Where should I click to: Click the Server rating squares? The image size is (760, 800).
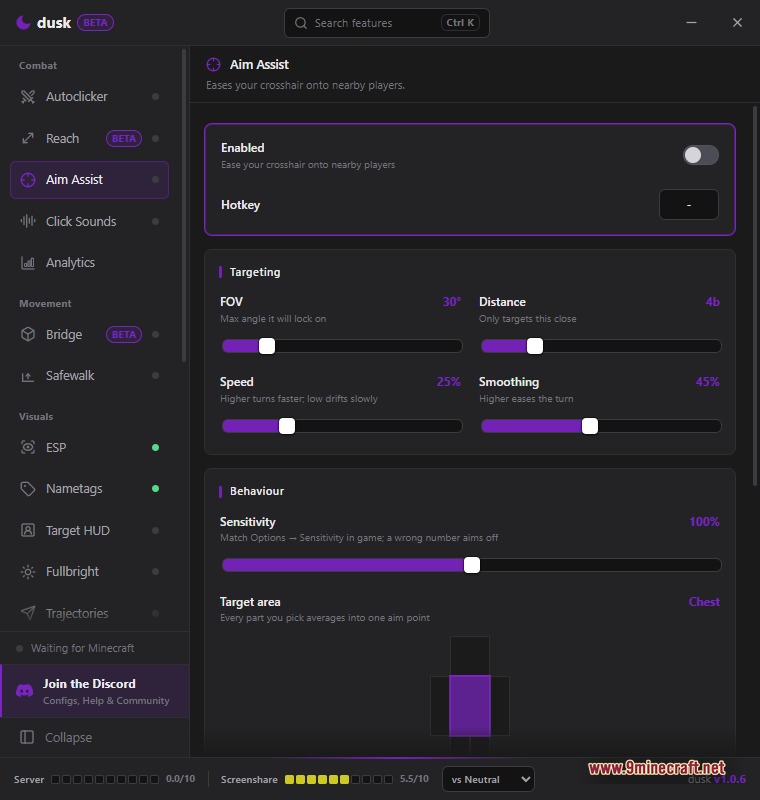click(105, 779)
